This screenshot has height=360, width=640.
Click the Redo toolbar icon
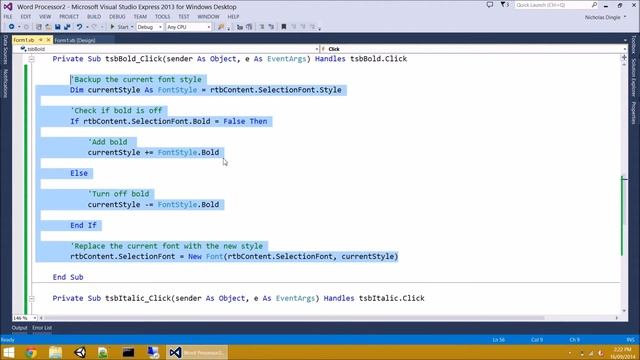pos(94,27)
